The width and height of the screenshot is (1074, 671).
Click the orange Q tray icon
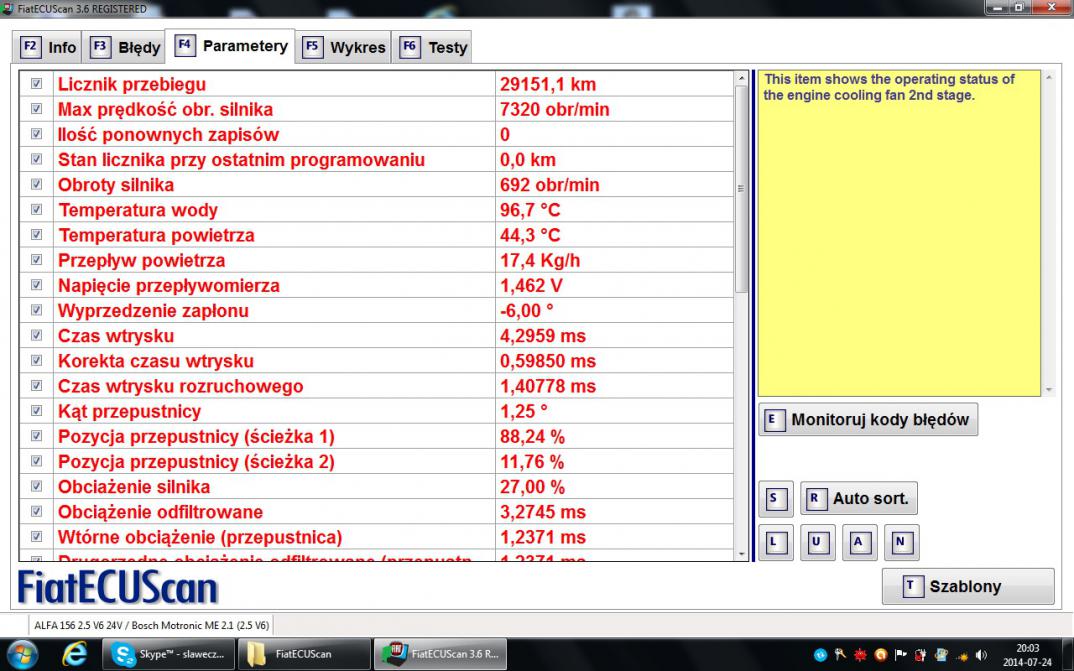click(881, 655)
